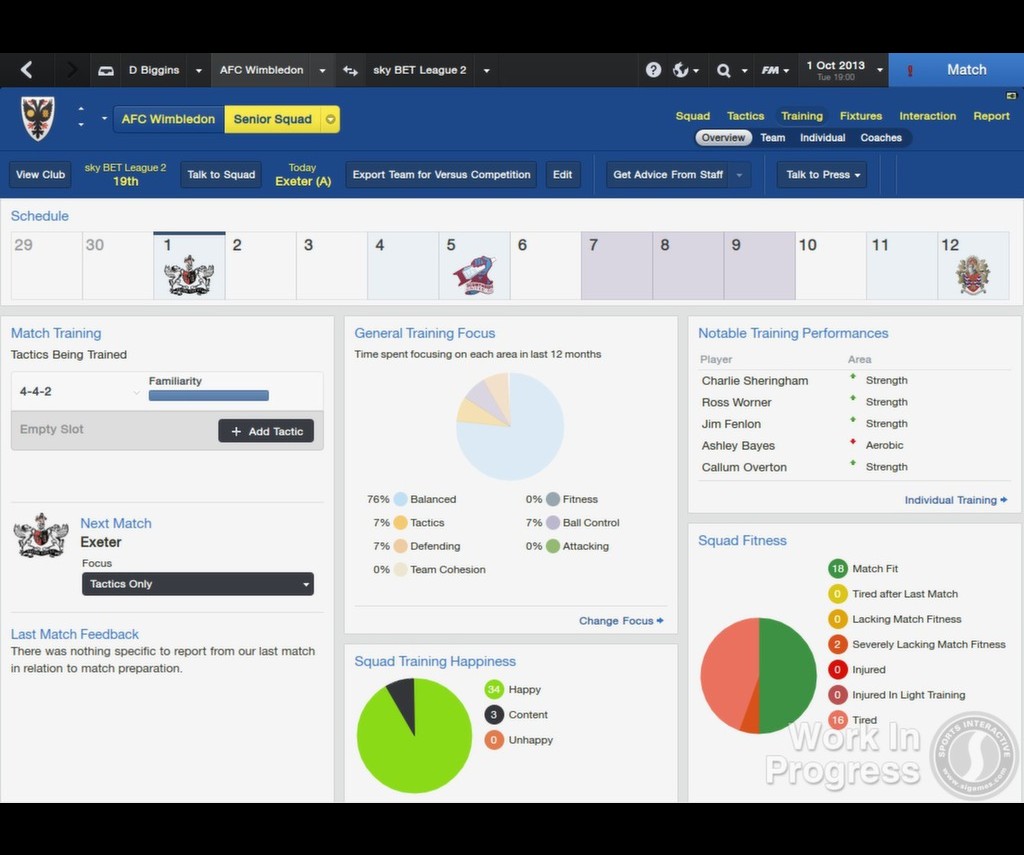Click the Happy count badge
The width and height of the screenshot is (1024, 855).
[x=494, y=689]
